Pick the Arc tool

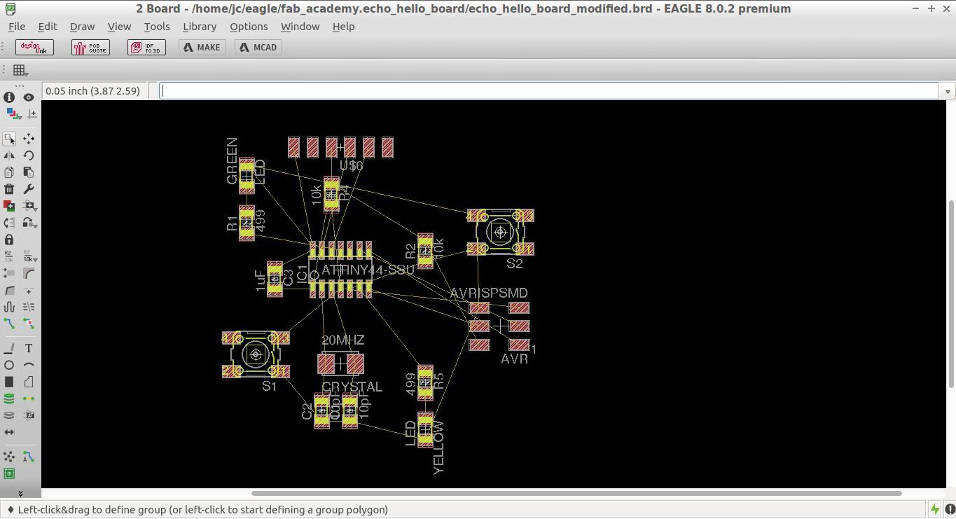pos(29,365)
